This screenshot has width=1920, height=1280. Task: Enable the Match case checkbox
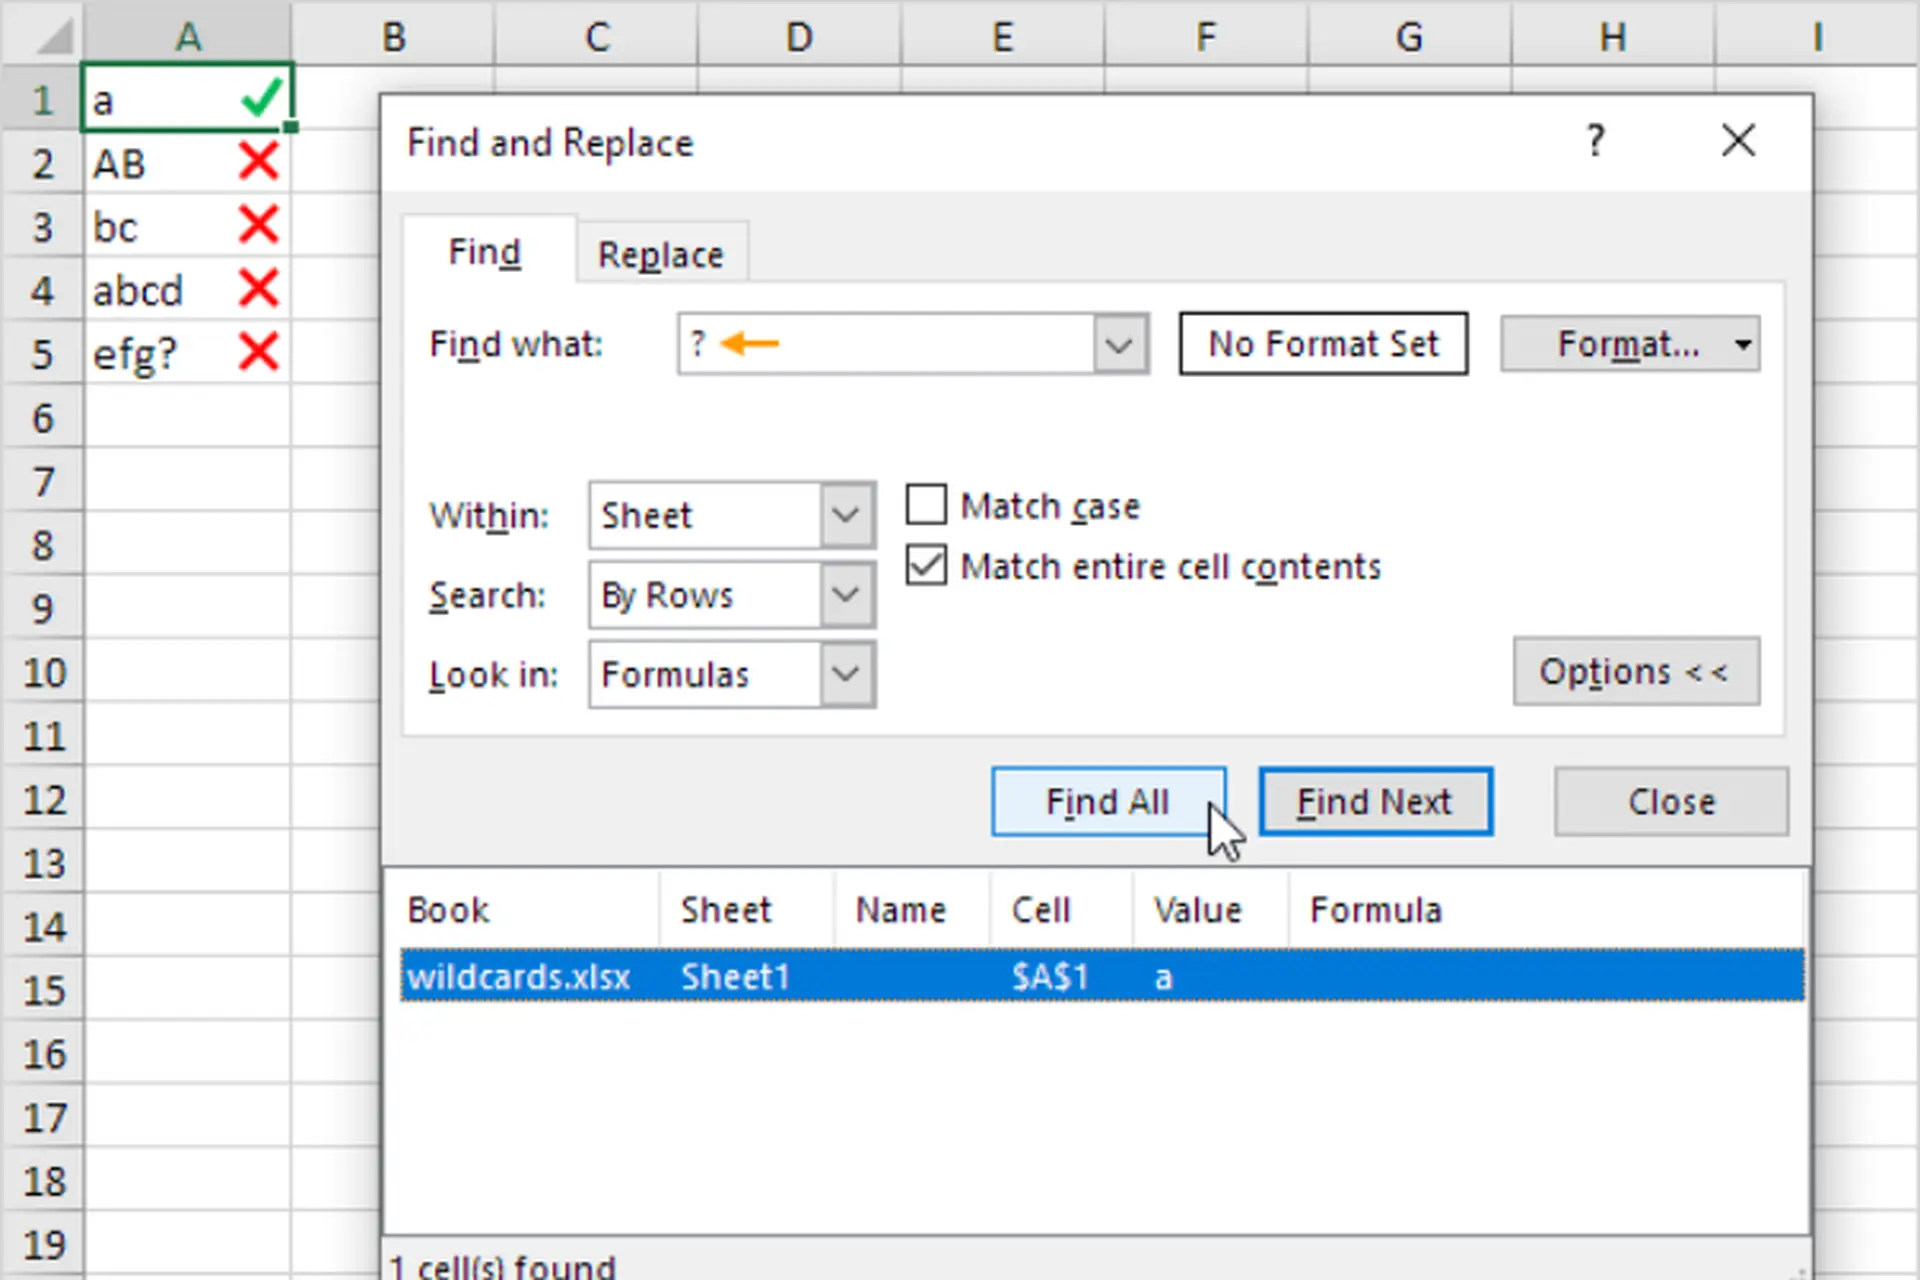click(x=925, y=504)
